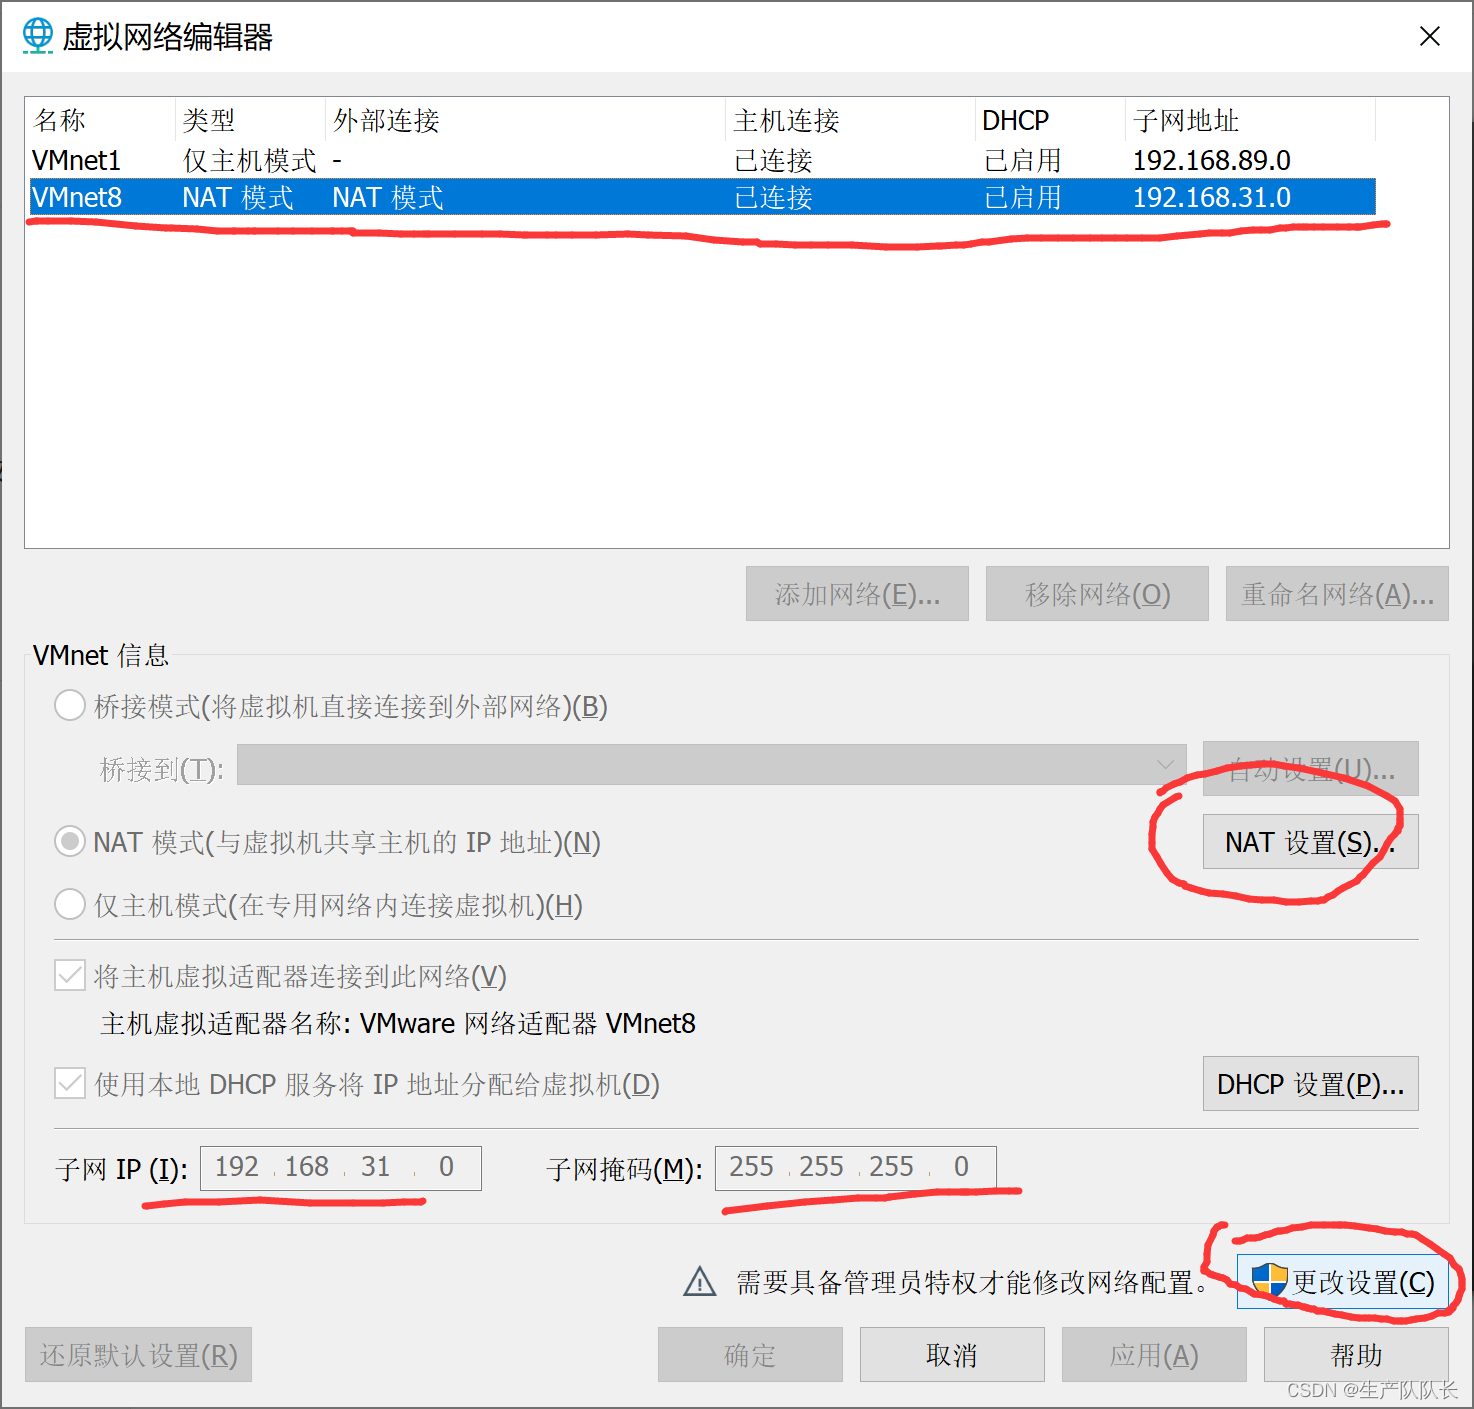Click 自动设置(U) button
The height and width of the screenshot is (1409, 1474).
click(x=1310, y=769)
